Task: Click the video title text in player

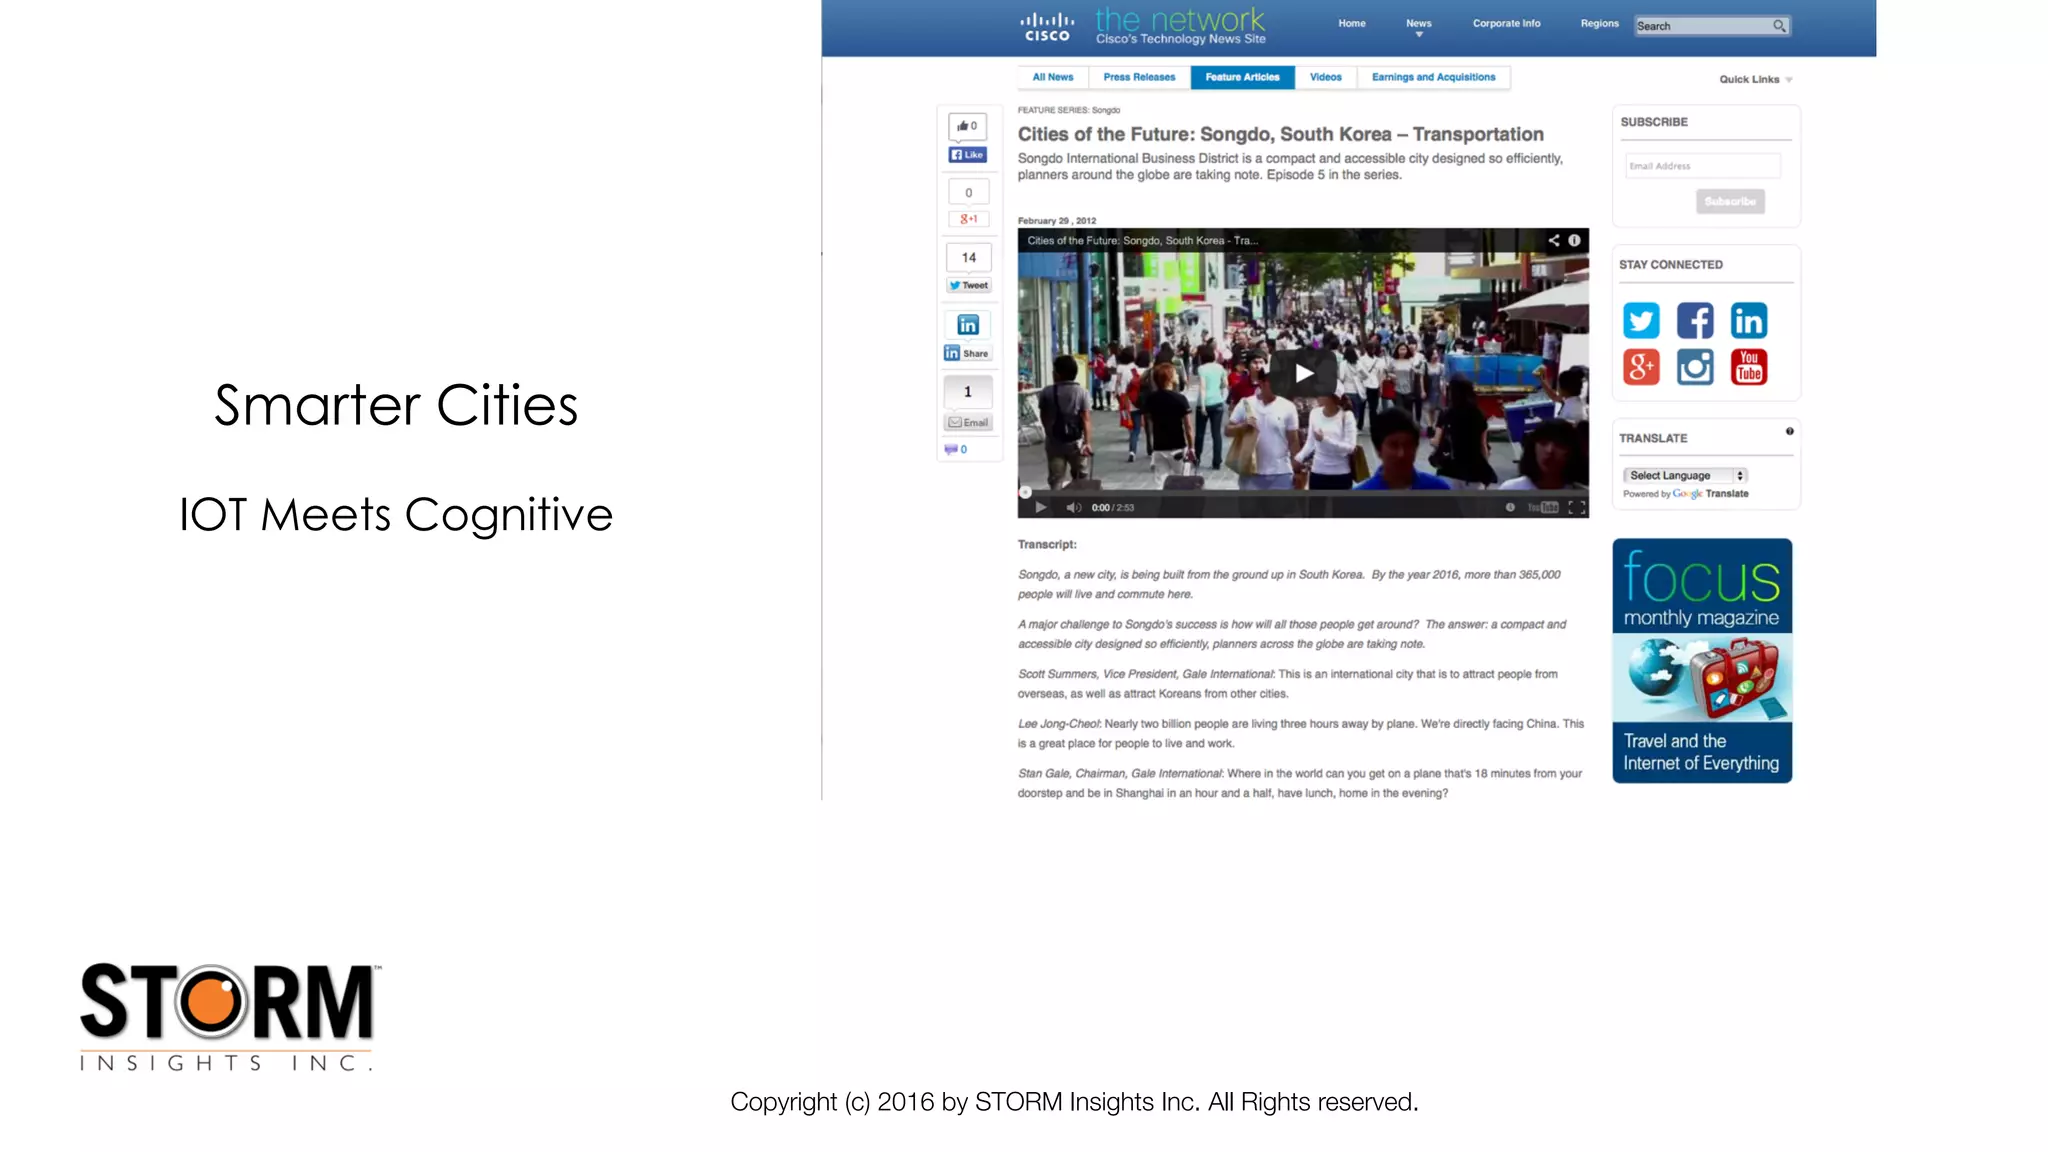Action: click(x=1143, y=240)
